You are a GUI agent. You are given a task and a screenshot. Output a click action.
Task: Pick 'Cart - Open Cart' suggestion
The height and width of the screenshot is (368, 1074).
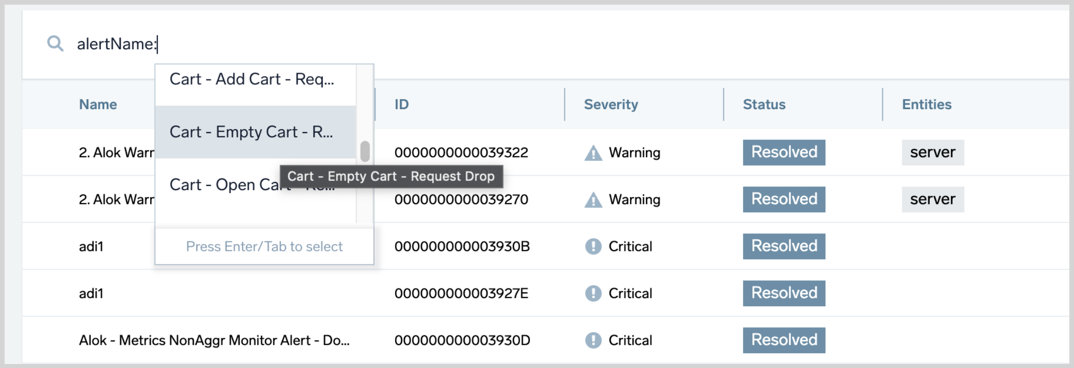(255, 185)
